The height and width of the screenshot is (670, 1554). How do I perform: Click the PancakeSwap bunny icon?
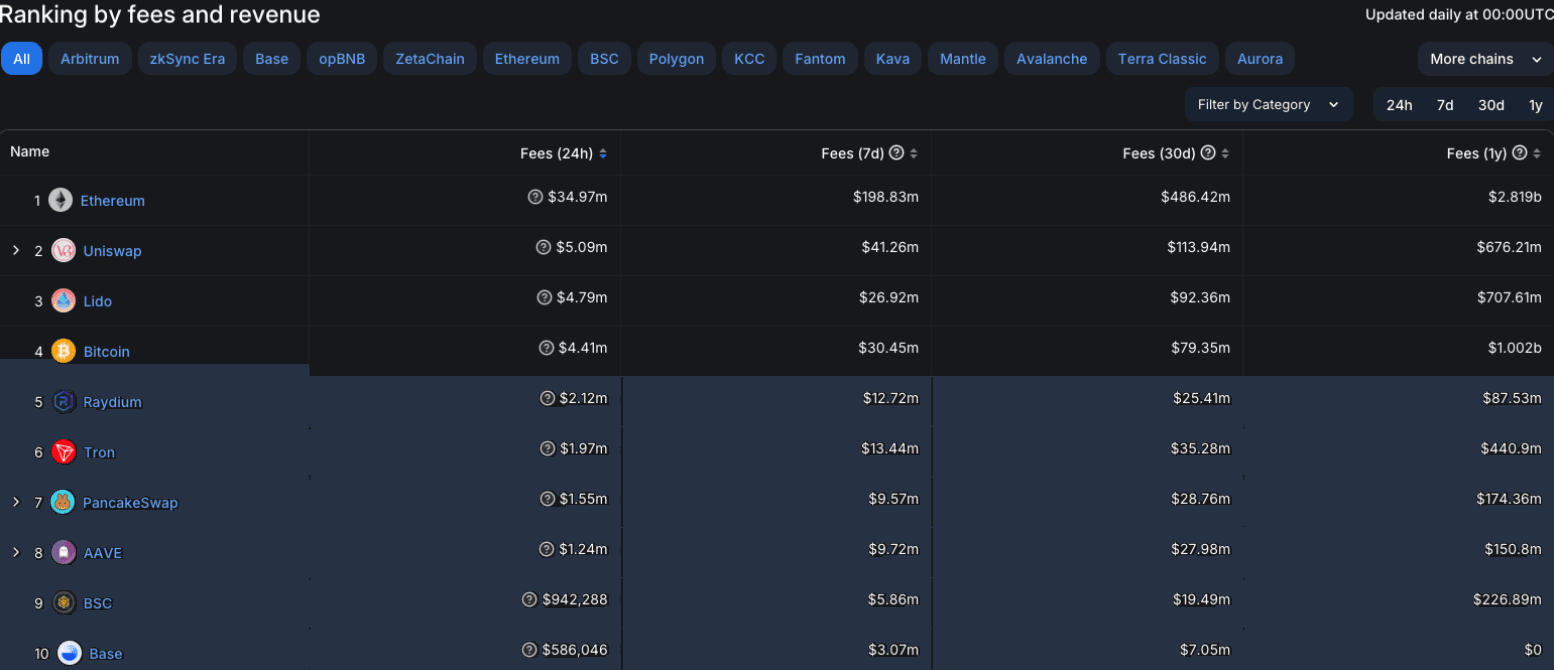pos(63,502)
